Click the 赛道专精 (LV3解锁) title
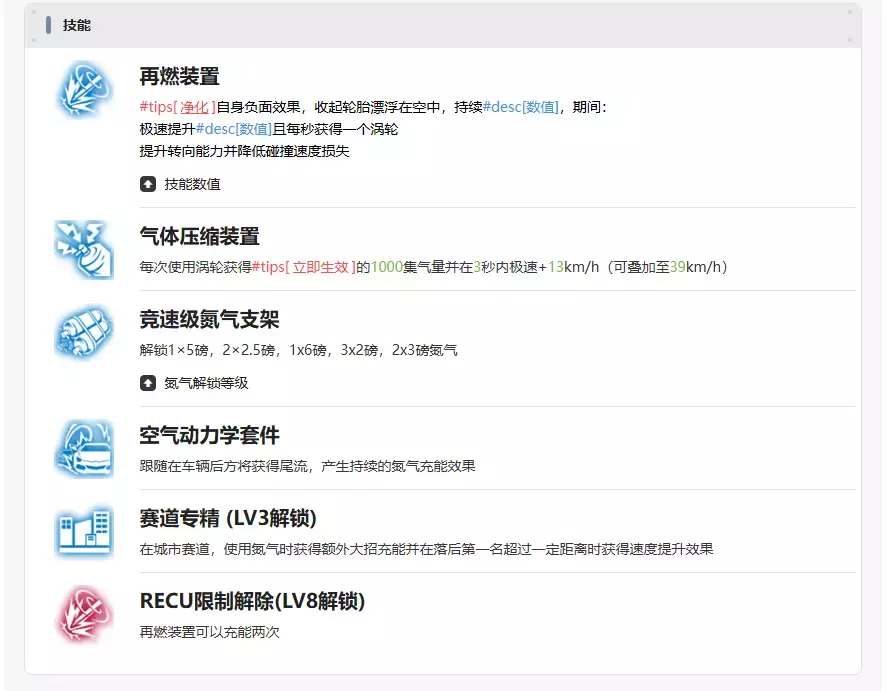The height and width of the screenshot is (691, 887). [x=228, y=519]
